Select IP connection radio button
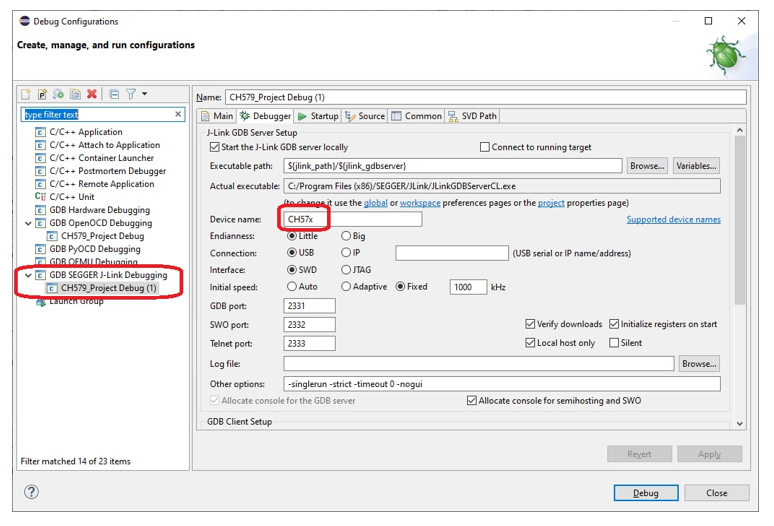This screenshot has height=526, width=774. [346, 253]
